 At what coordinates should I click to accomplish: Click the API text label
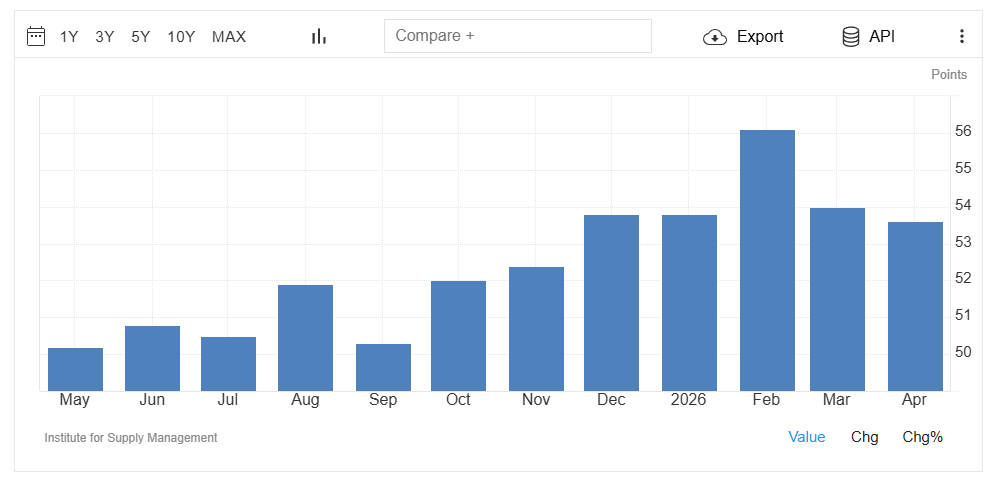[882, 37]
